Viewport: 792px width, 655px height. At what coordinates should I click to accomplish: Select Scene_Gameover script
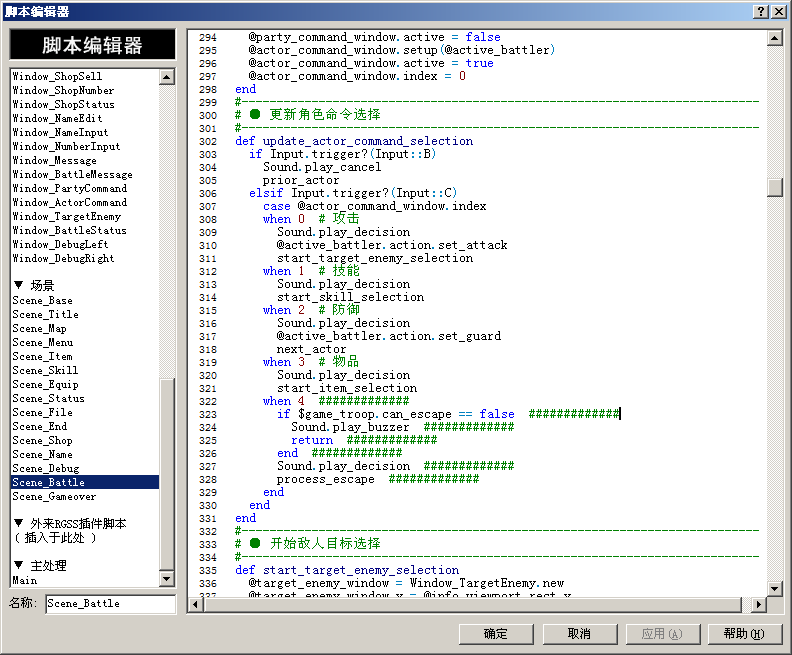54,496
